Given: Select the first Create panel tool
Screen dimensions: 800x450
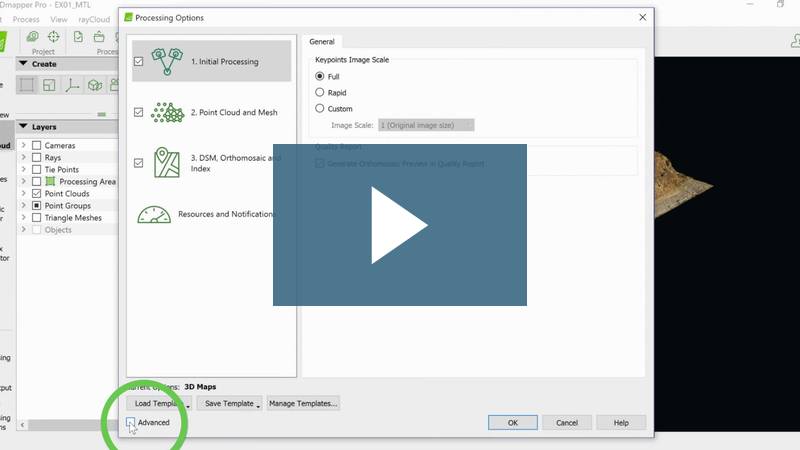Looking at the screenshot, I should pyautogui.click(x=27, y=85).
